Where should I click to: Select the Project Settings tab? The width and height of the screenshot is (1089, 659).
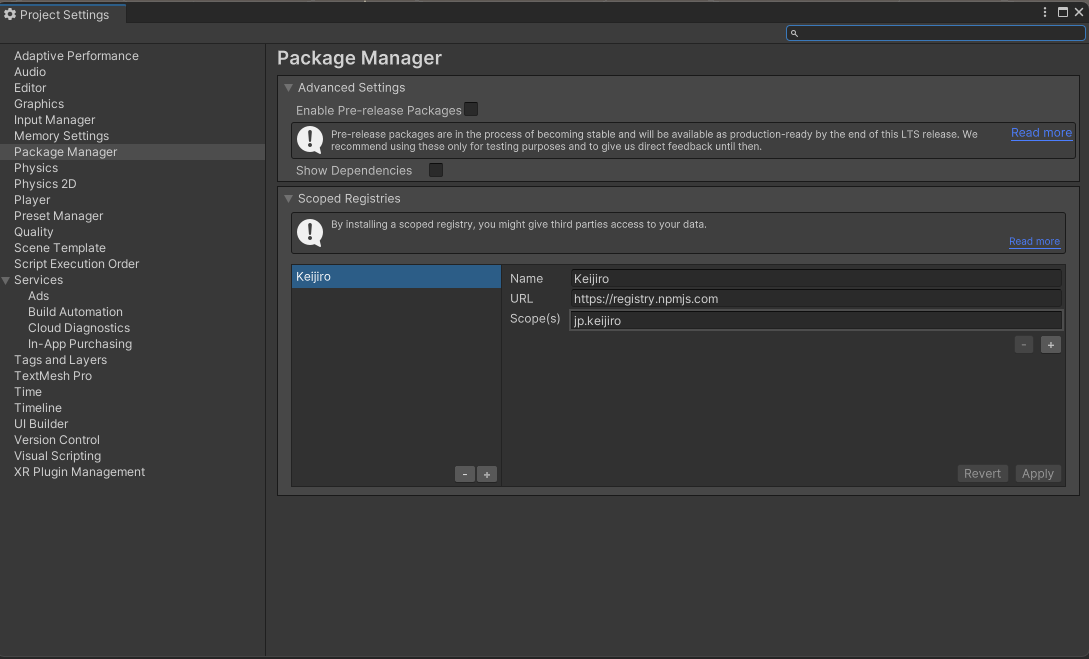(63, 14)
